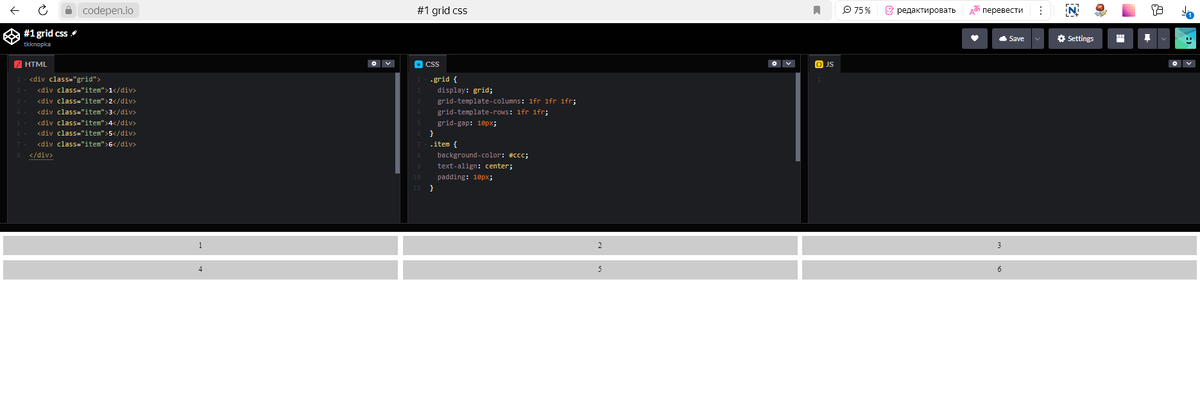Image resolution: width=1200 pixels, height=401 pixels.
Task: Reload the page in the browser
Action: [43, 10]
